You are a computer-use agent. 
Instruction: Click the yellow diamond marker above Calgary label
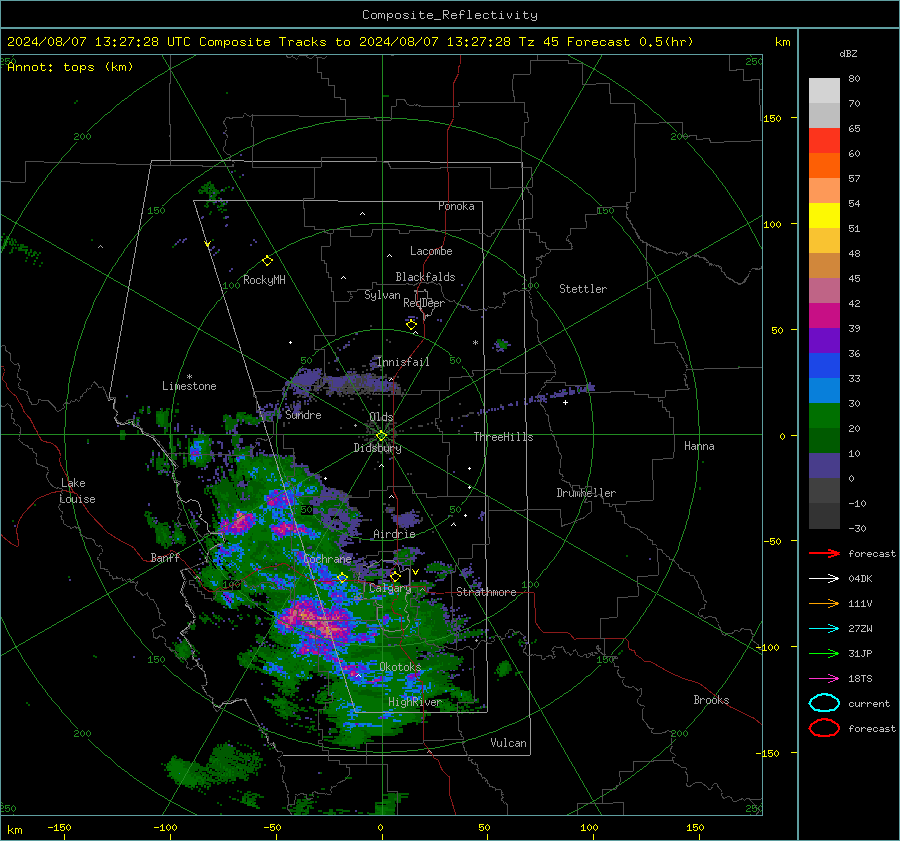click(395, 576)
